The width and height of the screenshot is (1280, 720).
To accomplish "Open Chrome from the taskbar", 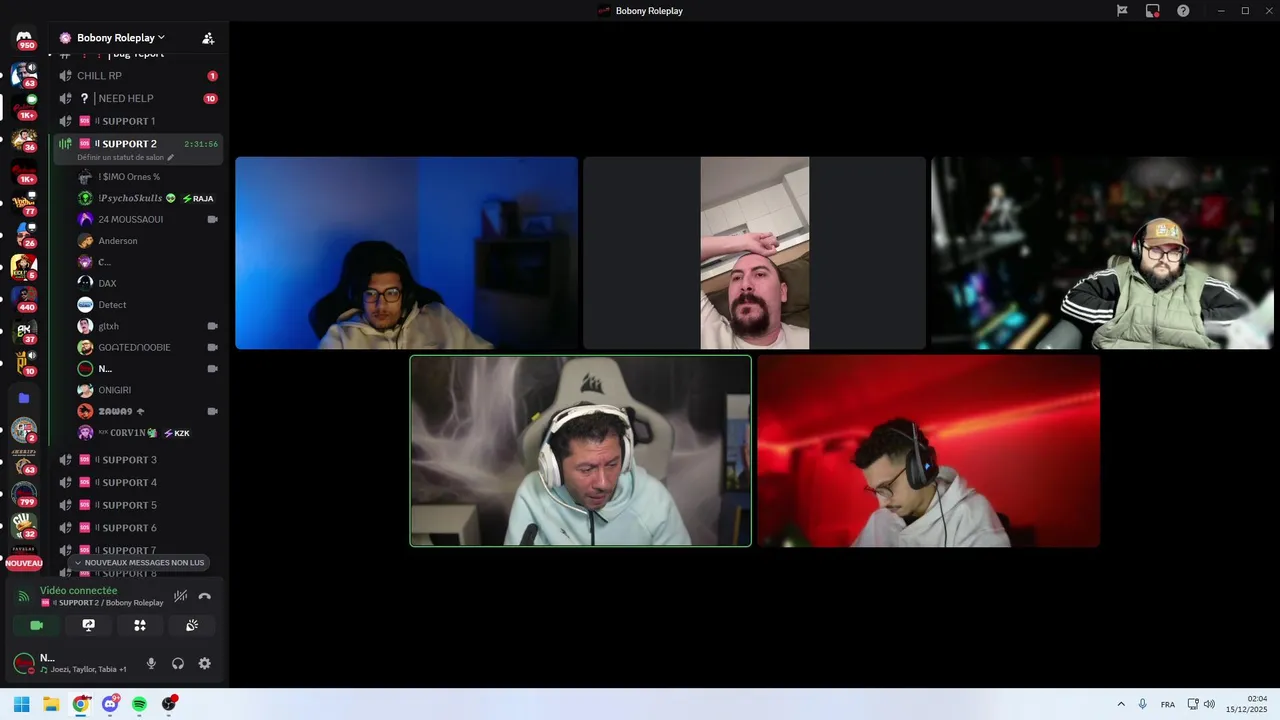I will pyautogui.click(x=80, y=704).
